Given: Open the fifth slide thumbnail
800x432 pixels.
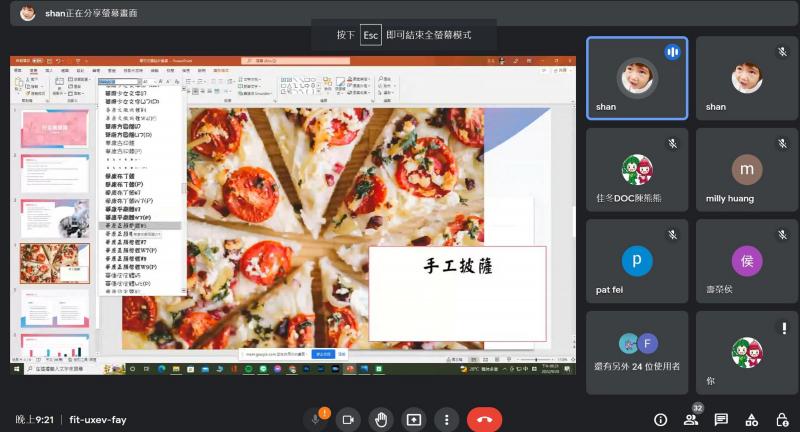Looking at the screenshot, I should click(55, 309).
